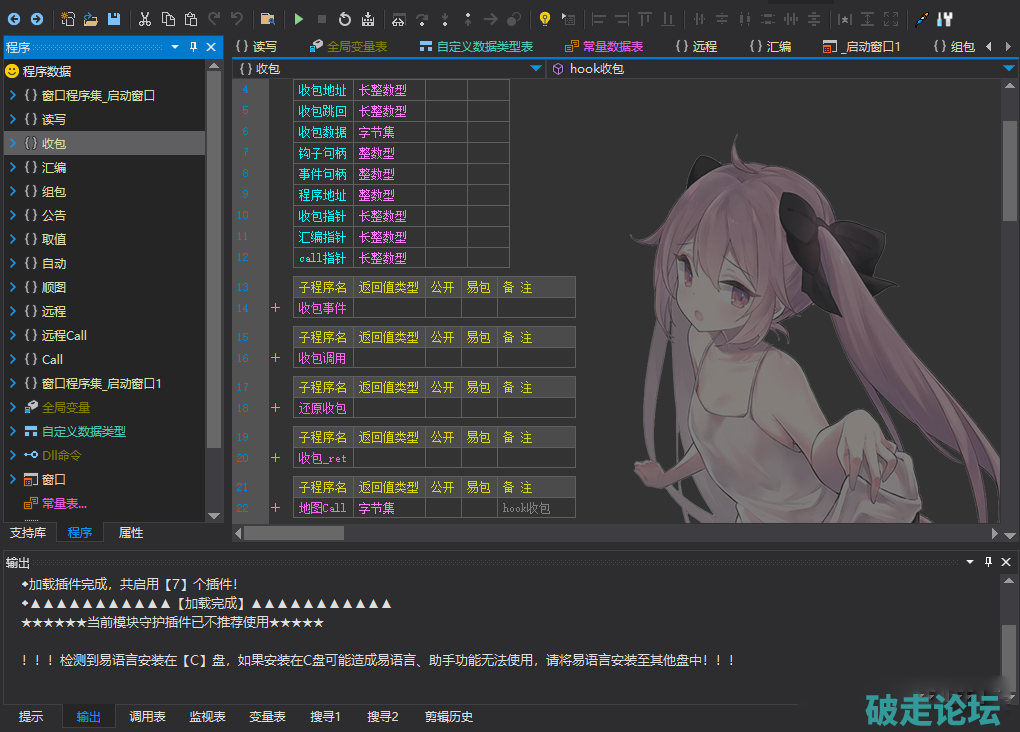This screenshot has height=732, width=1020.
Task: Select Dll命令 in the program tree
Action: (x=62, y=456)
